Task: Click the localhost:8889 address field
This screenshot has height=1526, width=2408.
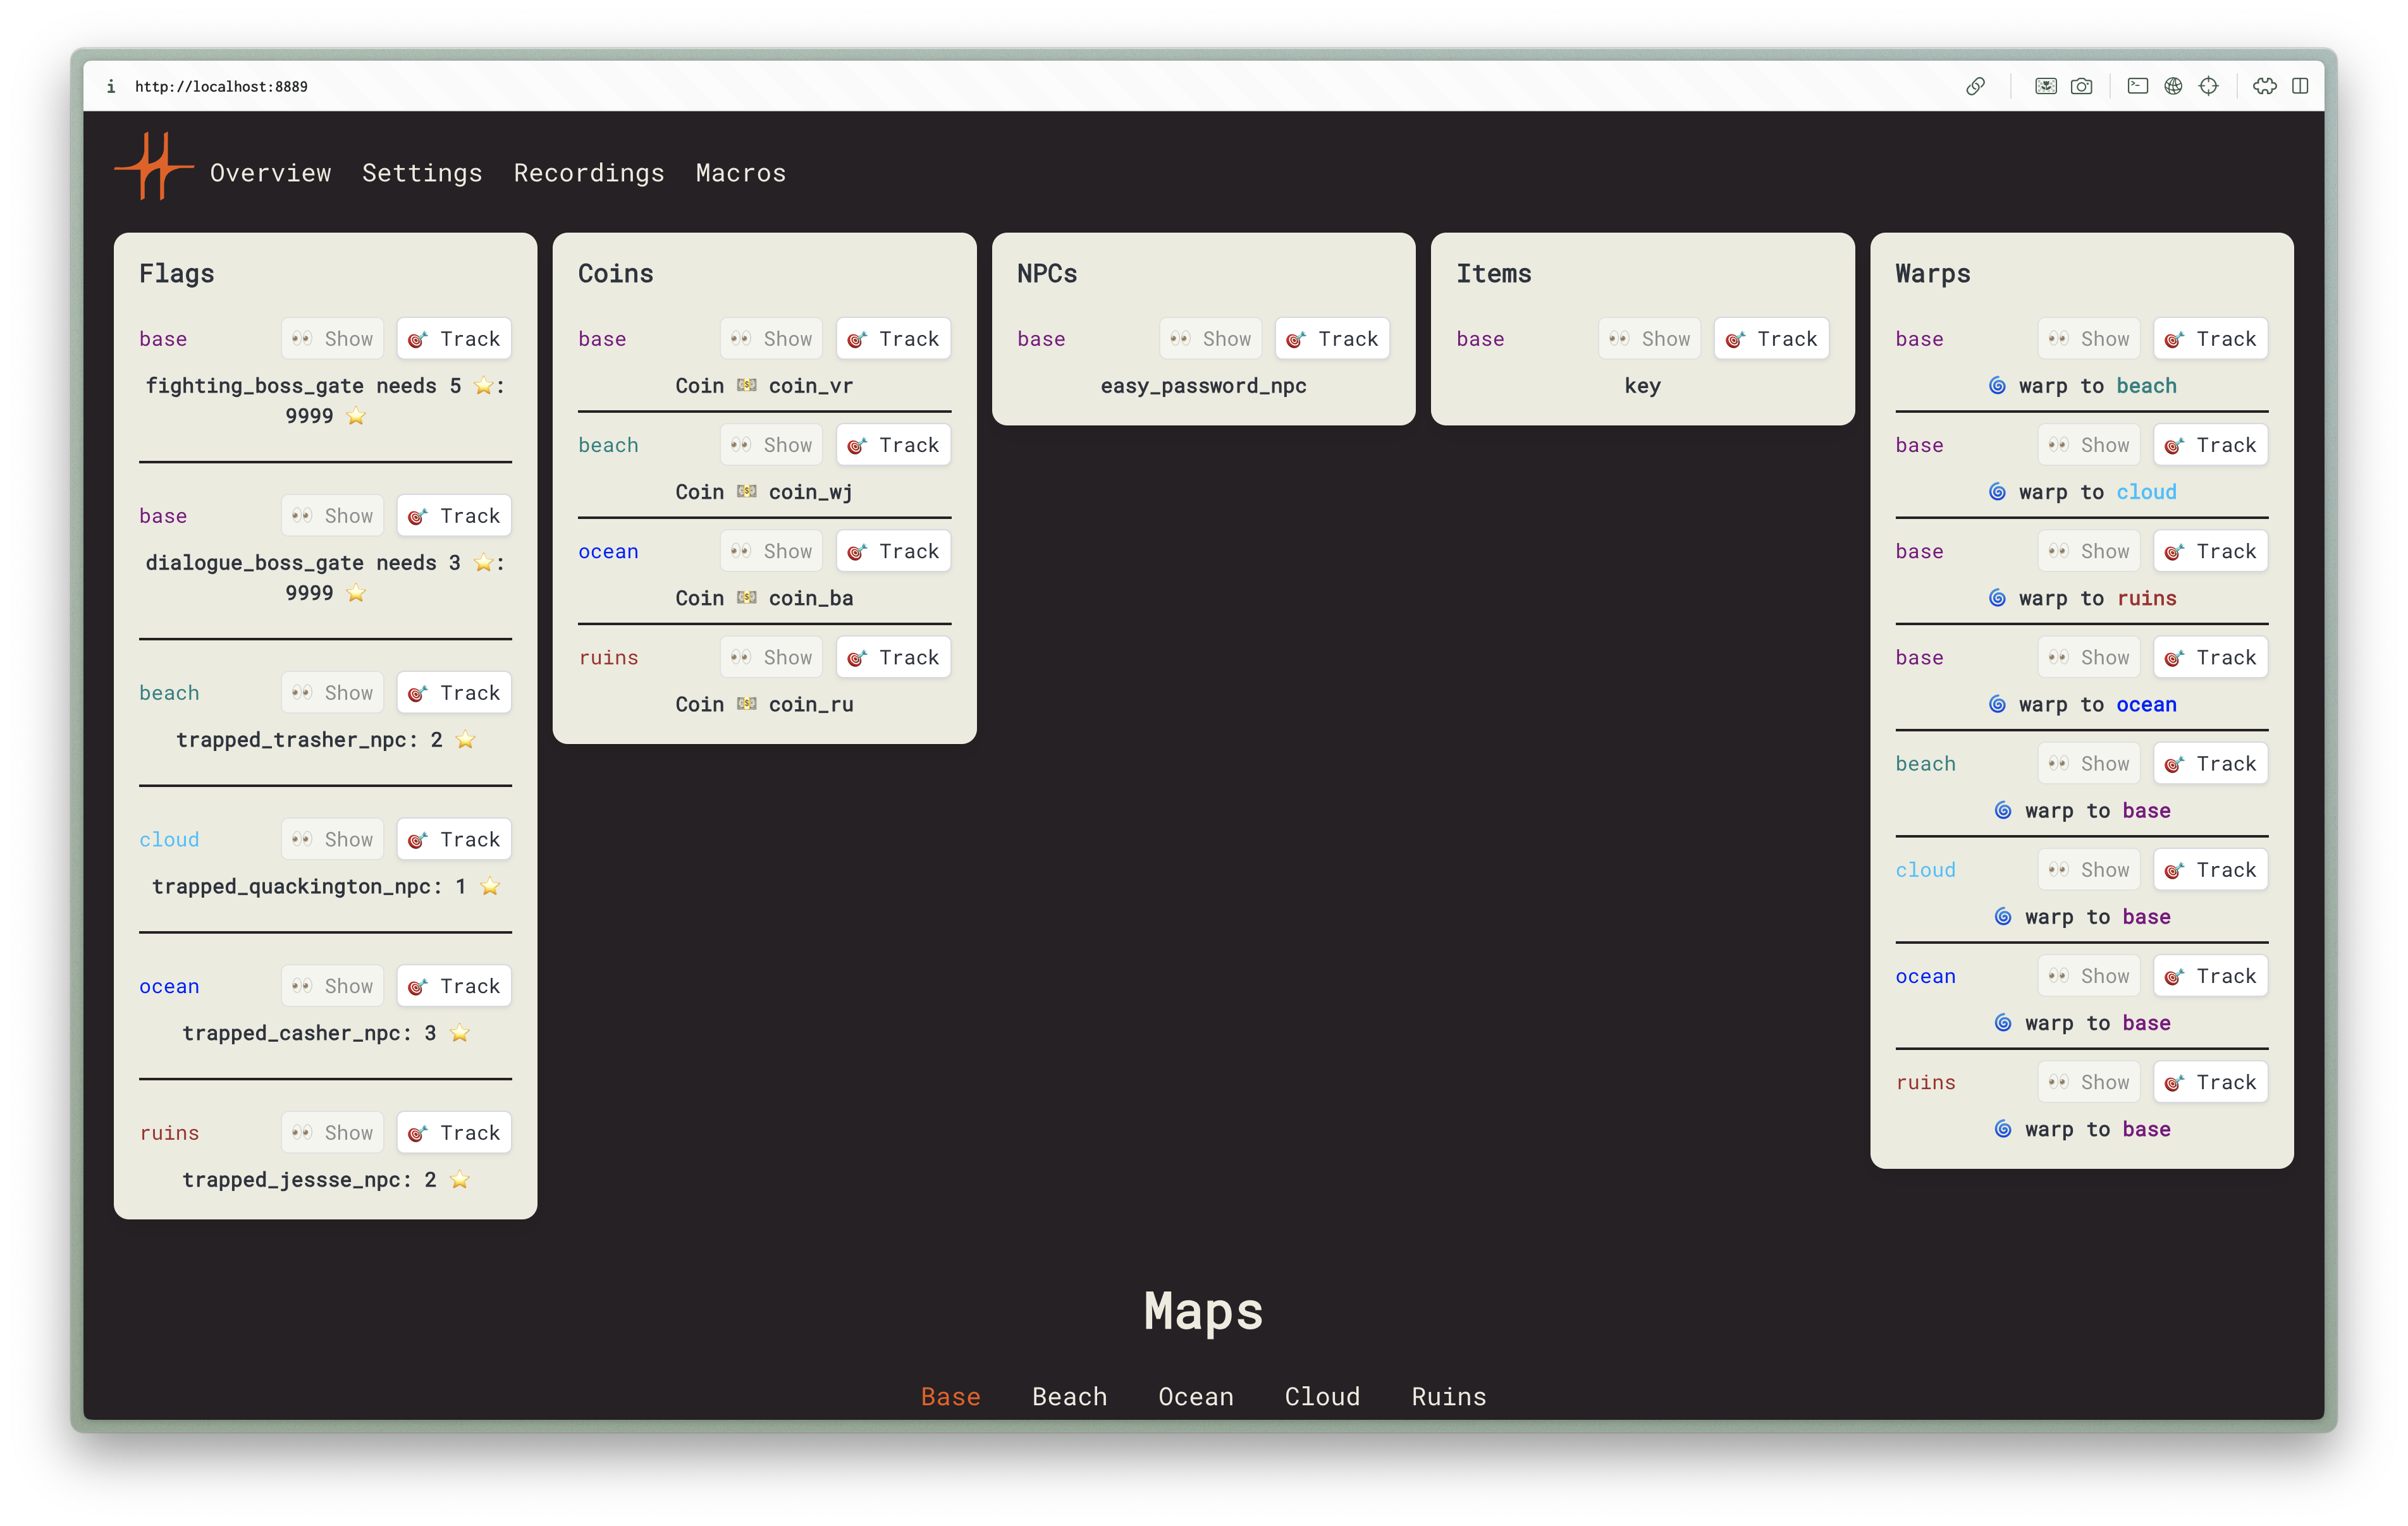Action: click(221, 87)
